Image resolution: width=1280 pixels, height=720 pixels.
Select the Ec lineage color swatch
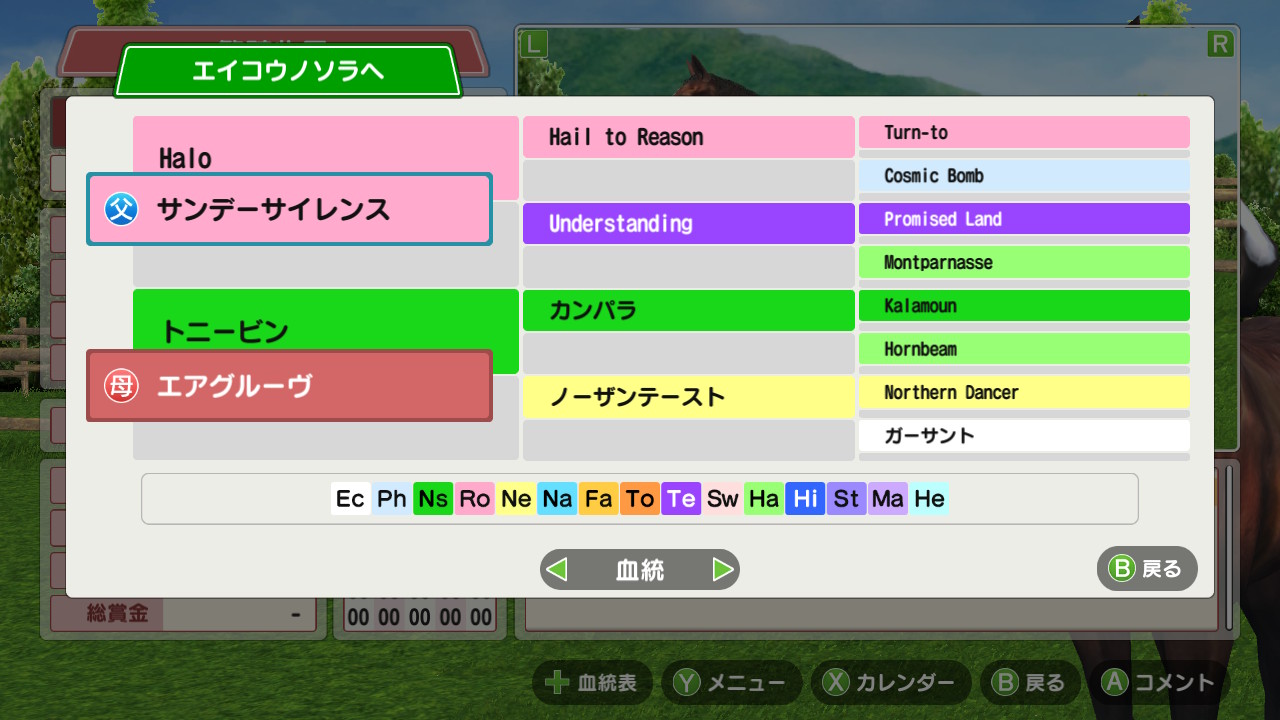(351, 499)
